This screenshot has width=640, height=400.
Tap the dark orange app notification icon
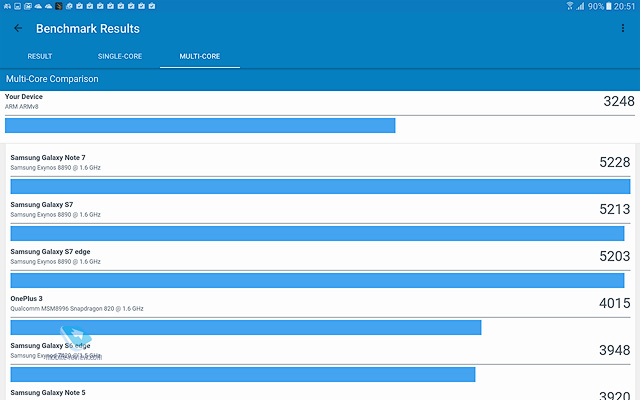click(x=59, y=6)
